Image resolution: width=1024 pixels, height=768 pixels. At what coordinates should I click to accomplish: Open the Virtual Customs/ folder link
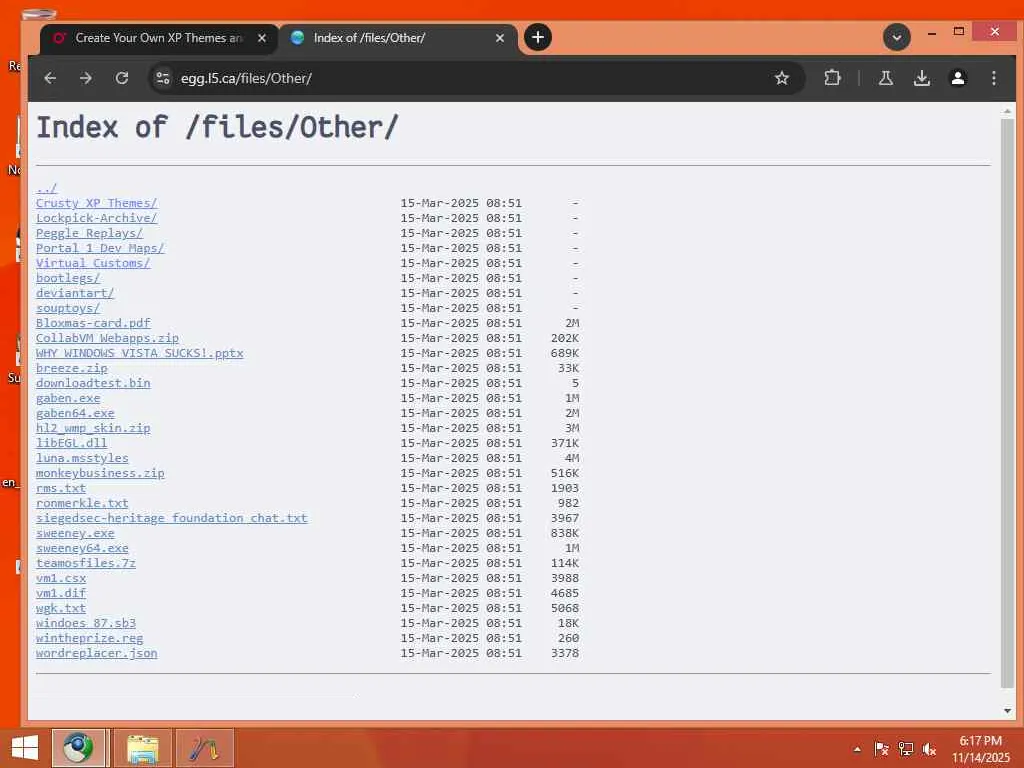tap(93, 263)
